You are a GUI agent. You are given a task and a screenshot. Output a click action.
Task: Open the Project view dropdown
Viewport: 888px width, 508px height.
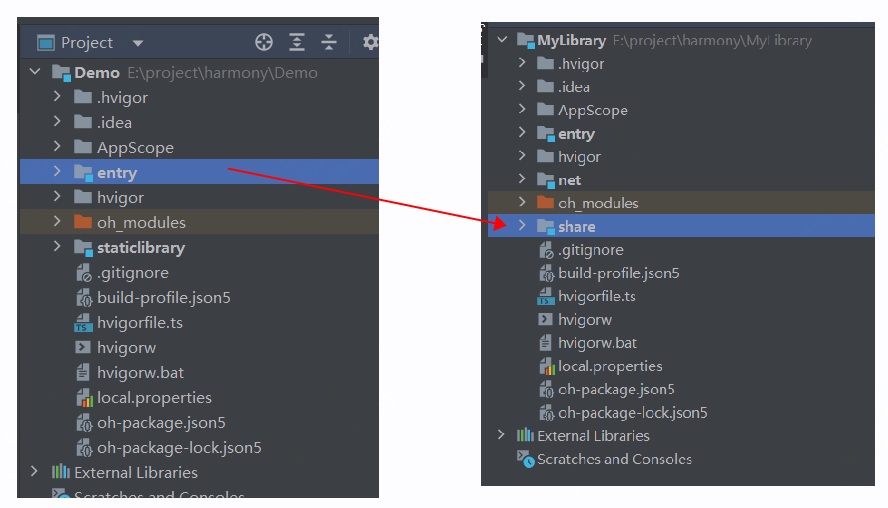pos(138,43)
